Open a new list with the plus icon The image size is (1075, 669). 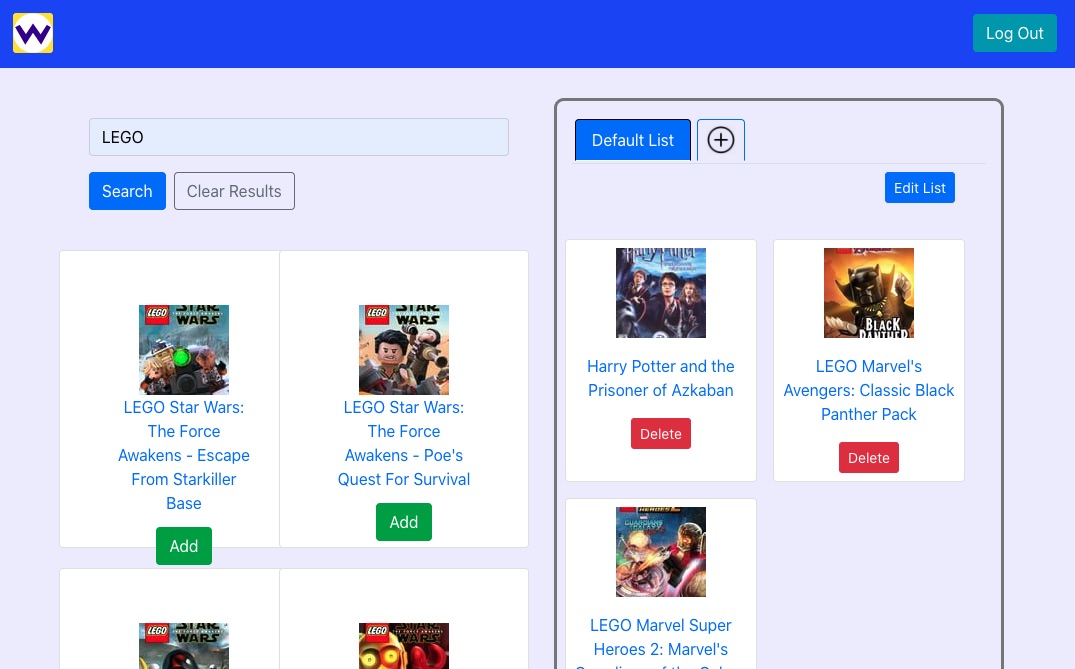(720, 140)
